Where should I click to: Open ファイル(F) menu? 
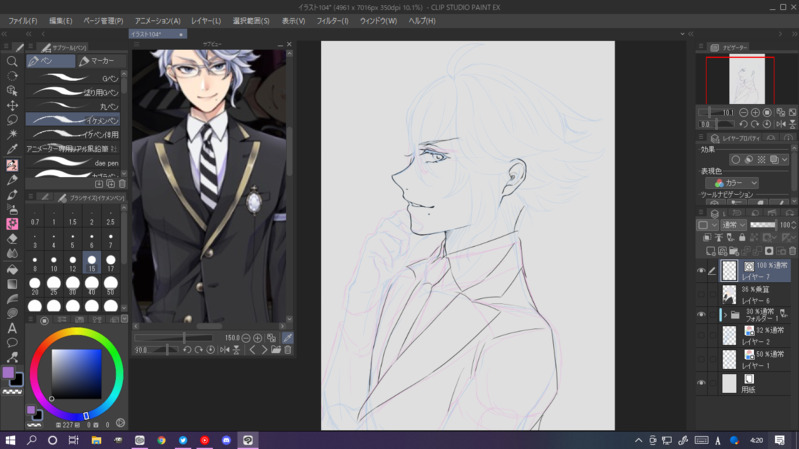point(22,21)
